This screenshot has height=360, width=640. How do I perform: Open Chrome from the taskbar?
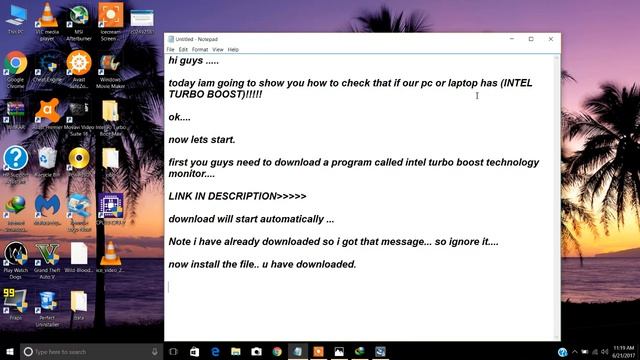[277, 351]
